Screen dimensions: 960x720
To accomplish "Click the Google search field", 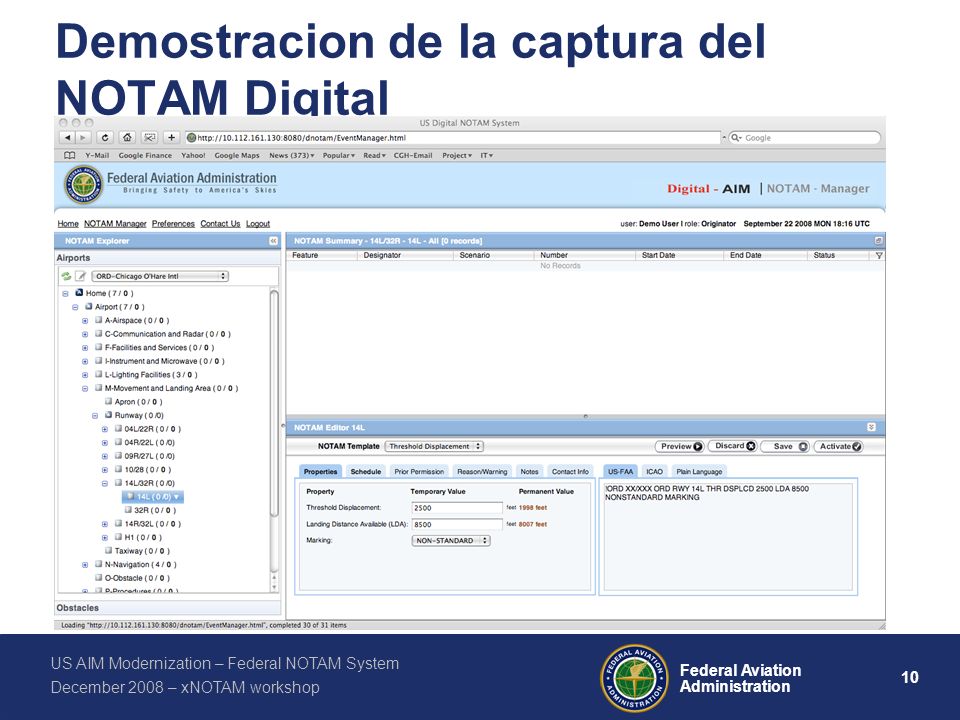I will [x=804, y=138].
